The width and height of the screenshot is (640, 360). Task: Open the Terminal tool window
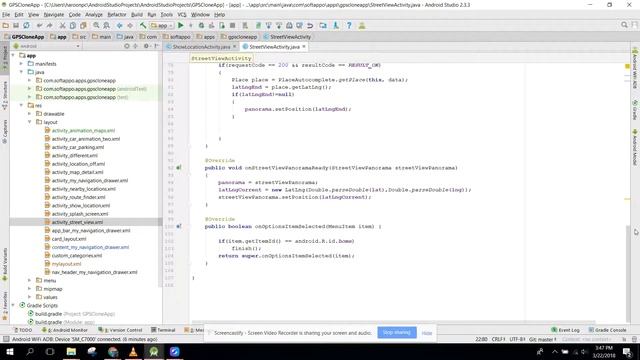(x=163, y=330)
